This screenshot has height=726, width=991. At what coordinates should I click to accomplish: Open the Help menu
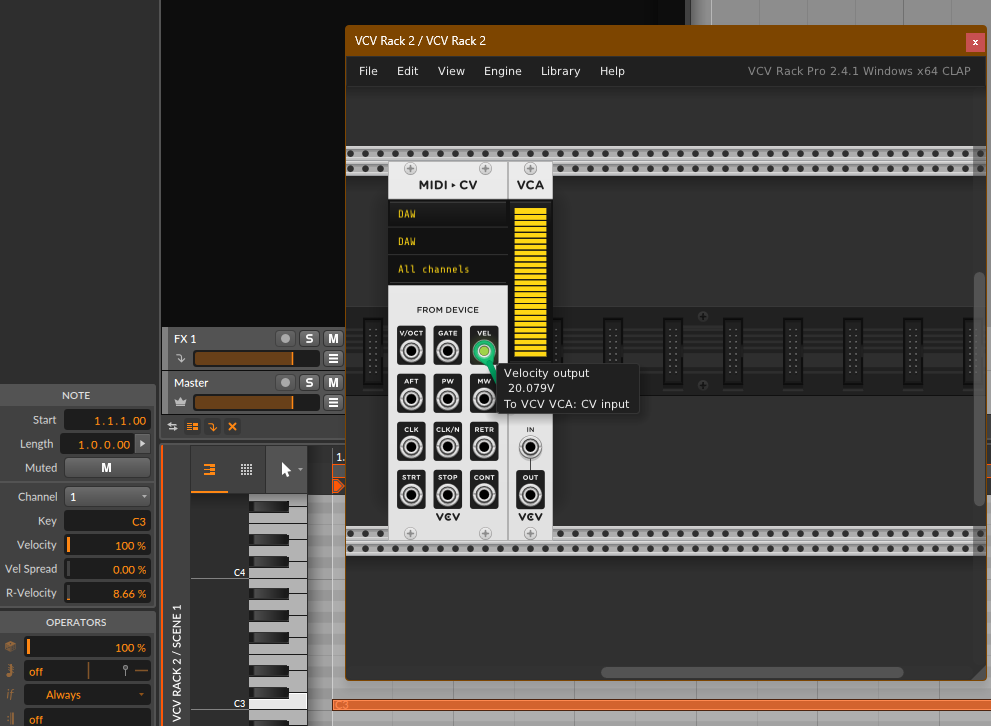click(x=612, y=71)
